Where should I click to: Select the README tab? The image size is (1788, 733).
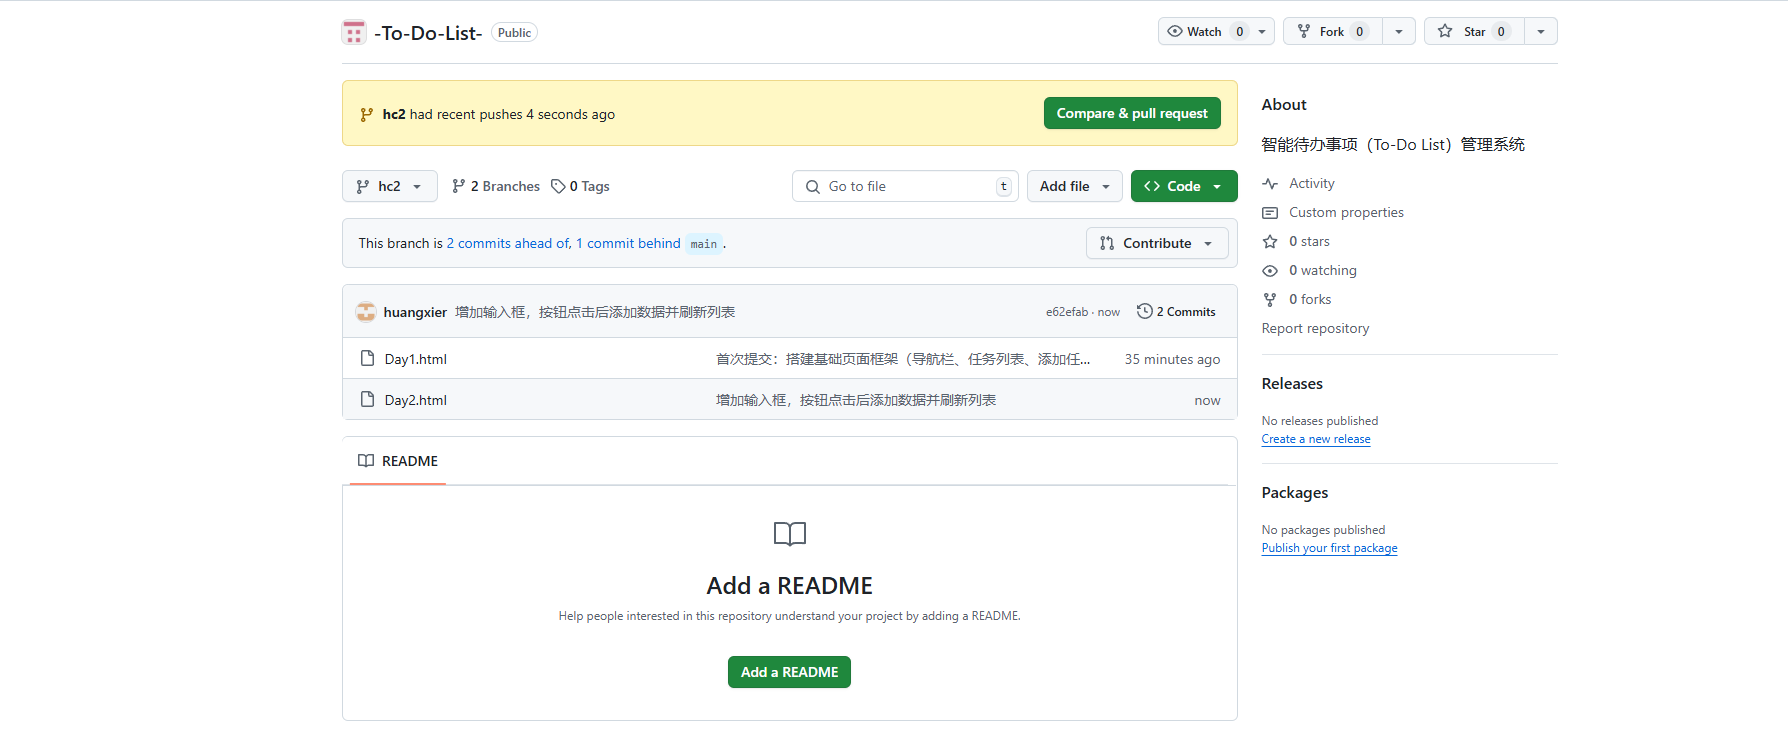[398, 461]
